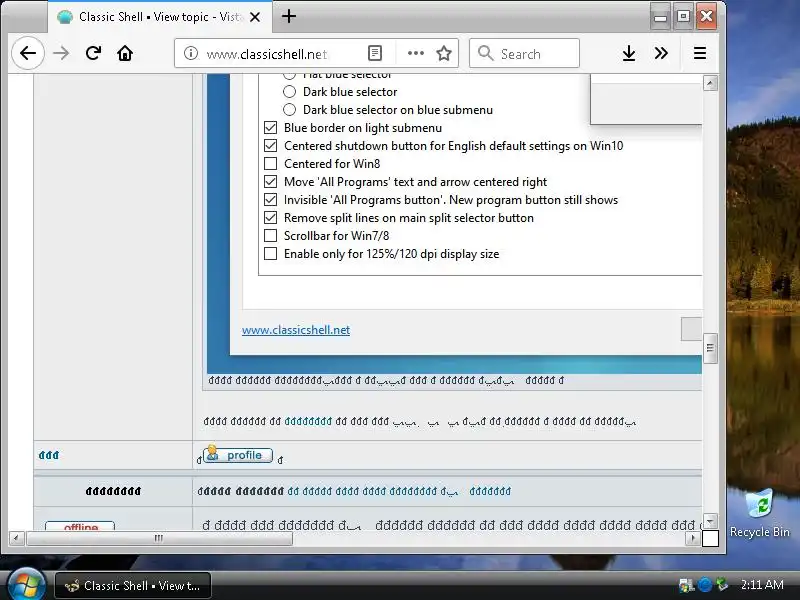This screenshot has height=600, width=800.
Task: Click horizontal scrollbar left arrow
Action: coord(17,538)
